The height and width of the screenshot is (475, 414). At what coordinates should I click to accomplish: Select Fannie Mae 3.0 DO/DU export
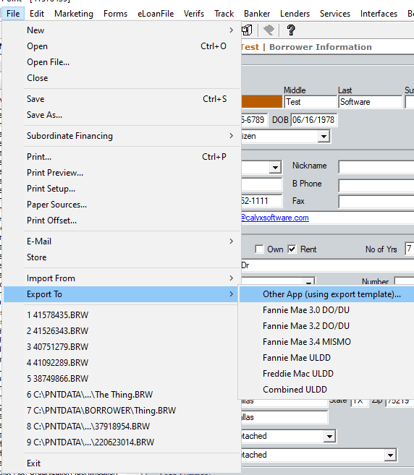pos(326,310)
